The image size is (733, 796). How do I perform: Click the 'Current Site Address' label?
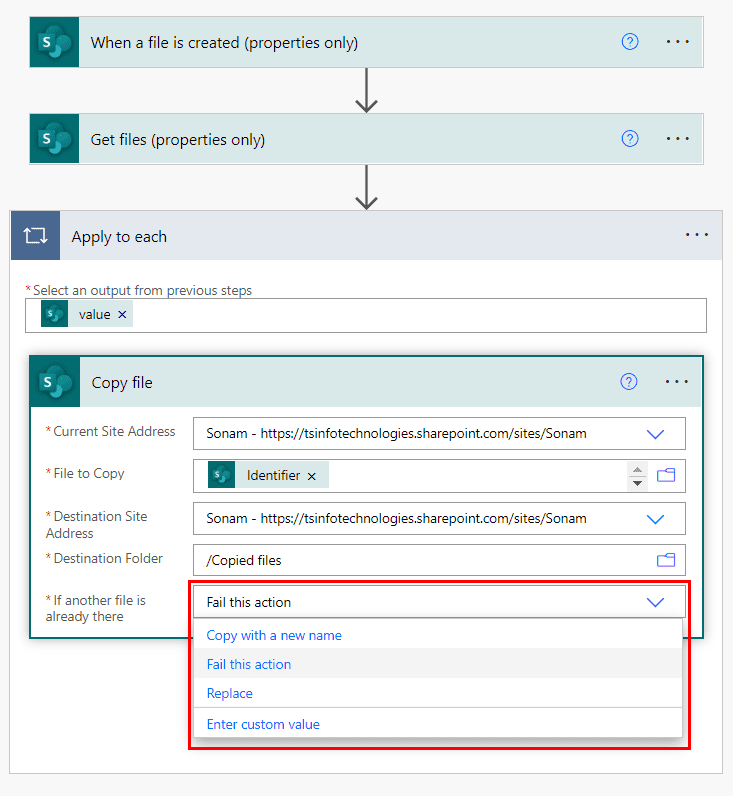click(114, 431)
